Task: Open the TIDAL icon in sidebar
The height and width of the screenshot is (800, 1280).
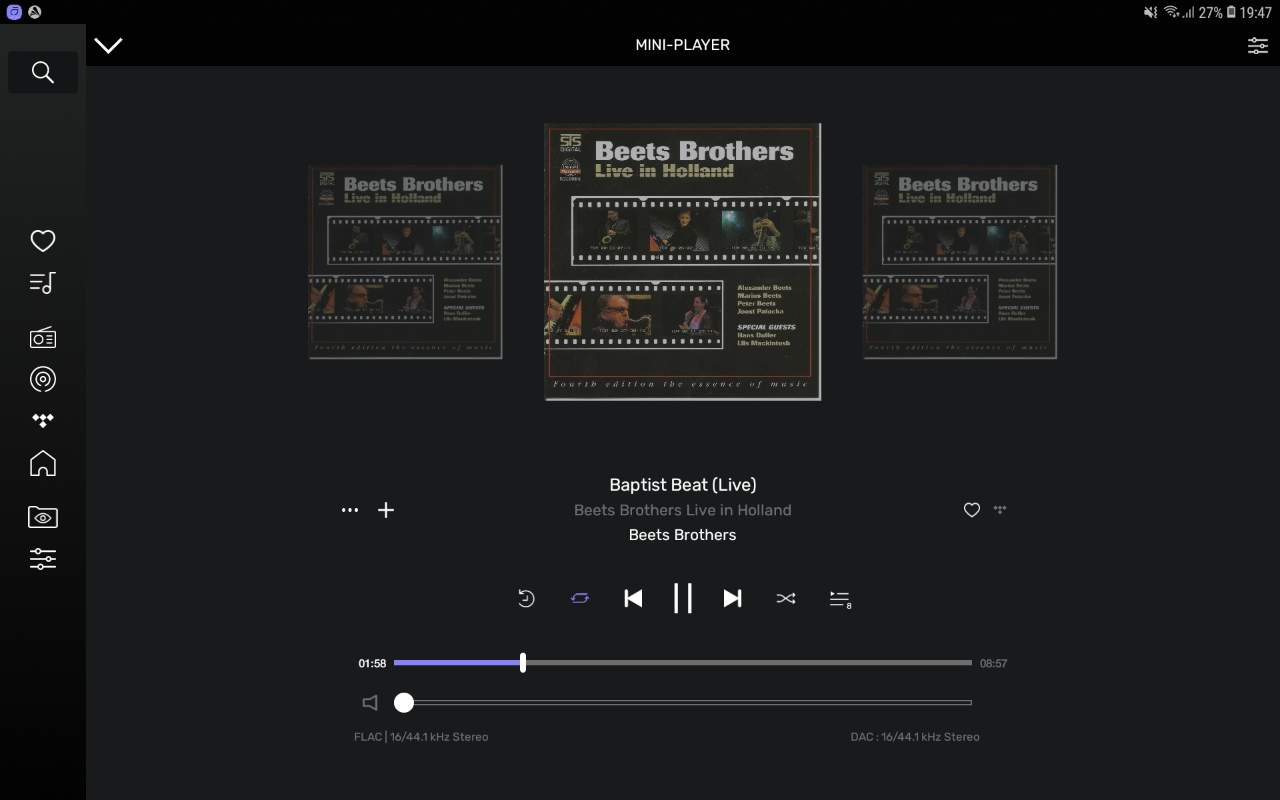Action: (42, 420)
